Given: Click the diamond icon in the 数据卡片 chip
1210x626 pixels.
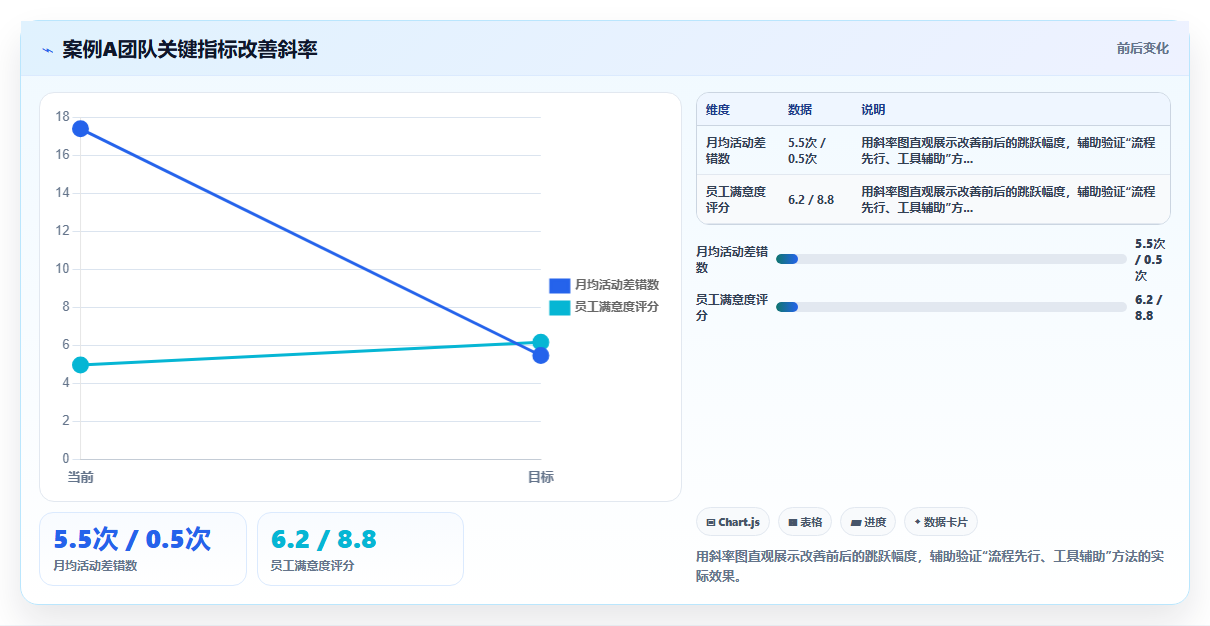Looking at the screenshot, I should pyautogui.click(x=918, y=522).
